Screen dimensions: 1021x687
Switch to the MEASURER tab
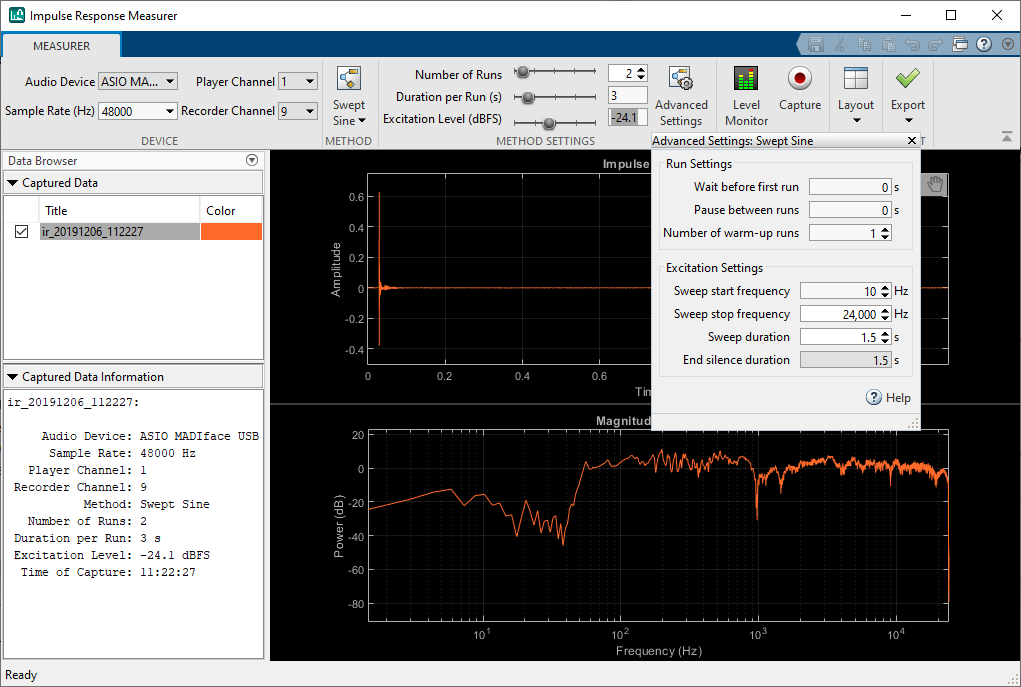pos(61,46)
